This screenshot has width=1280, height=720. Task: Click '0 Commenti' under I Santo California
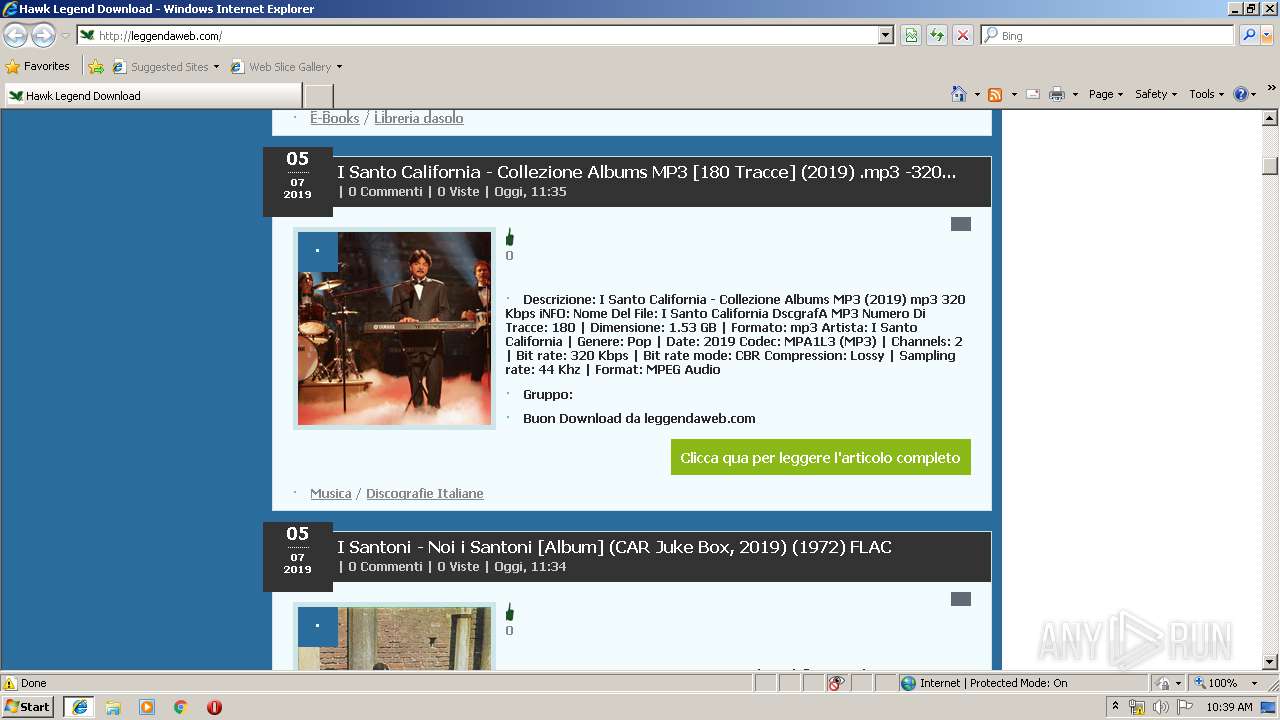[x=385, y=191]
